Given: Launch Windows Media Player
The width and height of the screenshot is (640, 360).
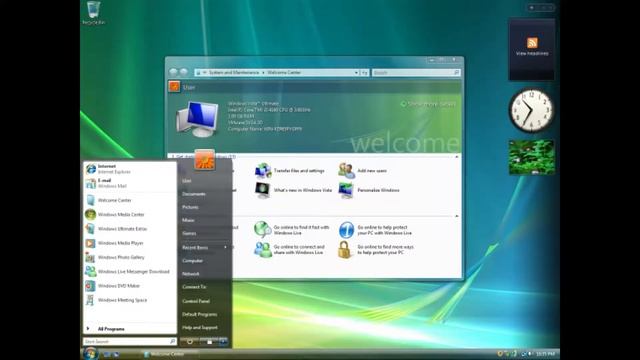Looking at the screenshot, I should pyautogui.click(x=130, y=243).
